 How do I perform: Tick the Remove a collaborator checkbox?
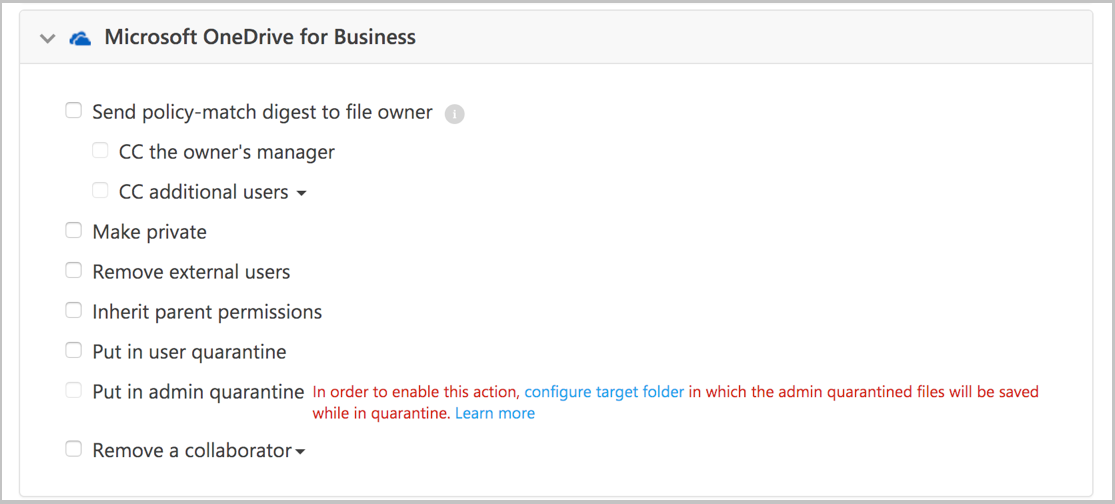click(74, 450)
